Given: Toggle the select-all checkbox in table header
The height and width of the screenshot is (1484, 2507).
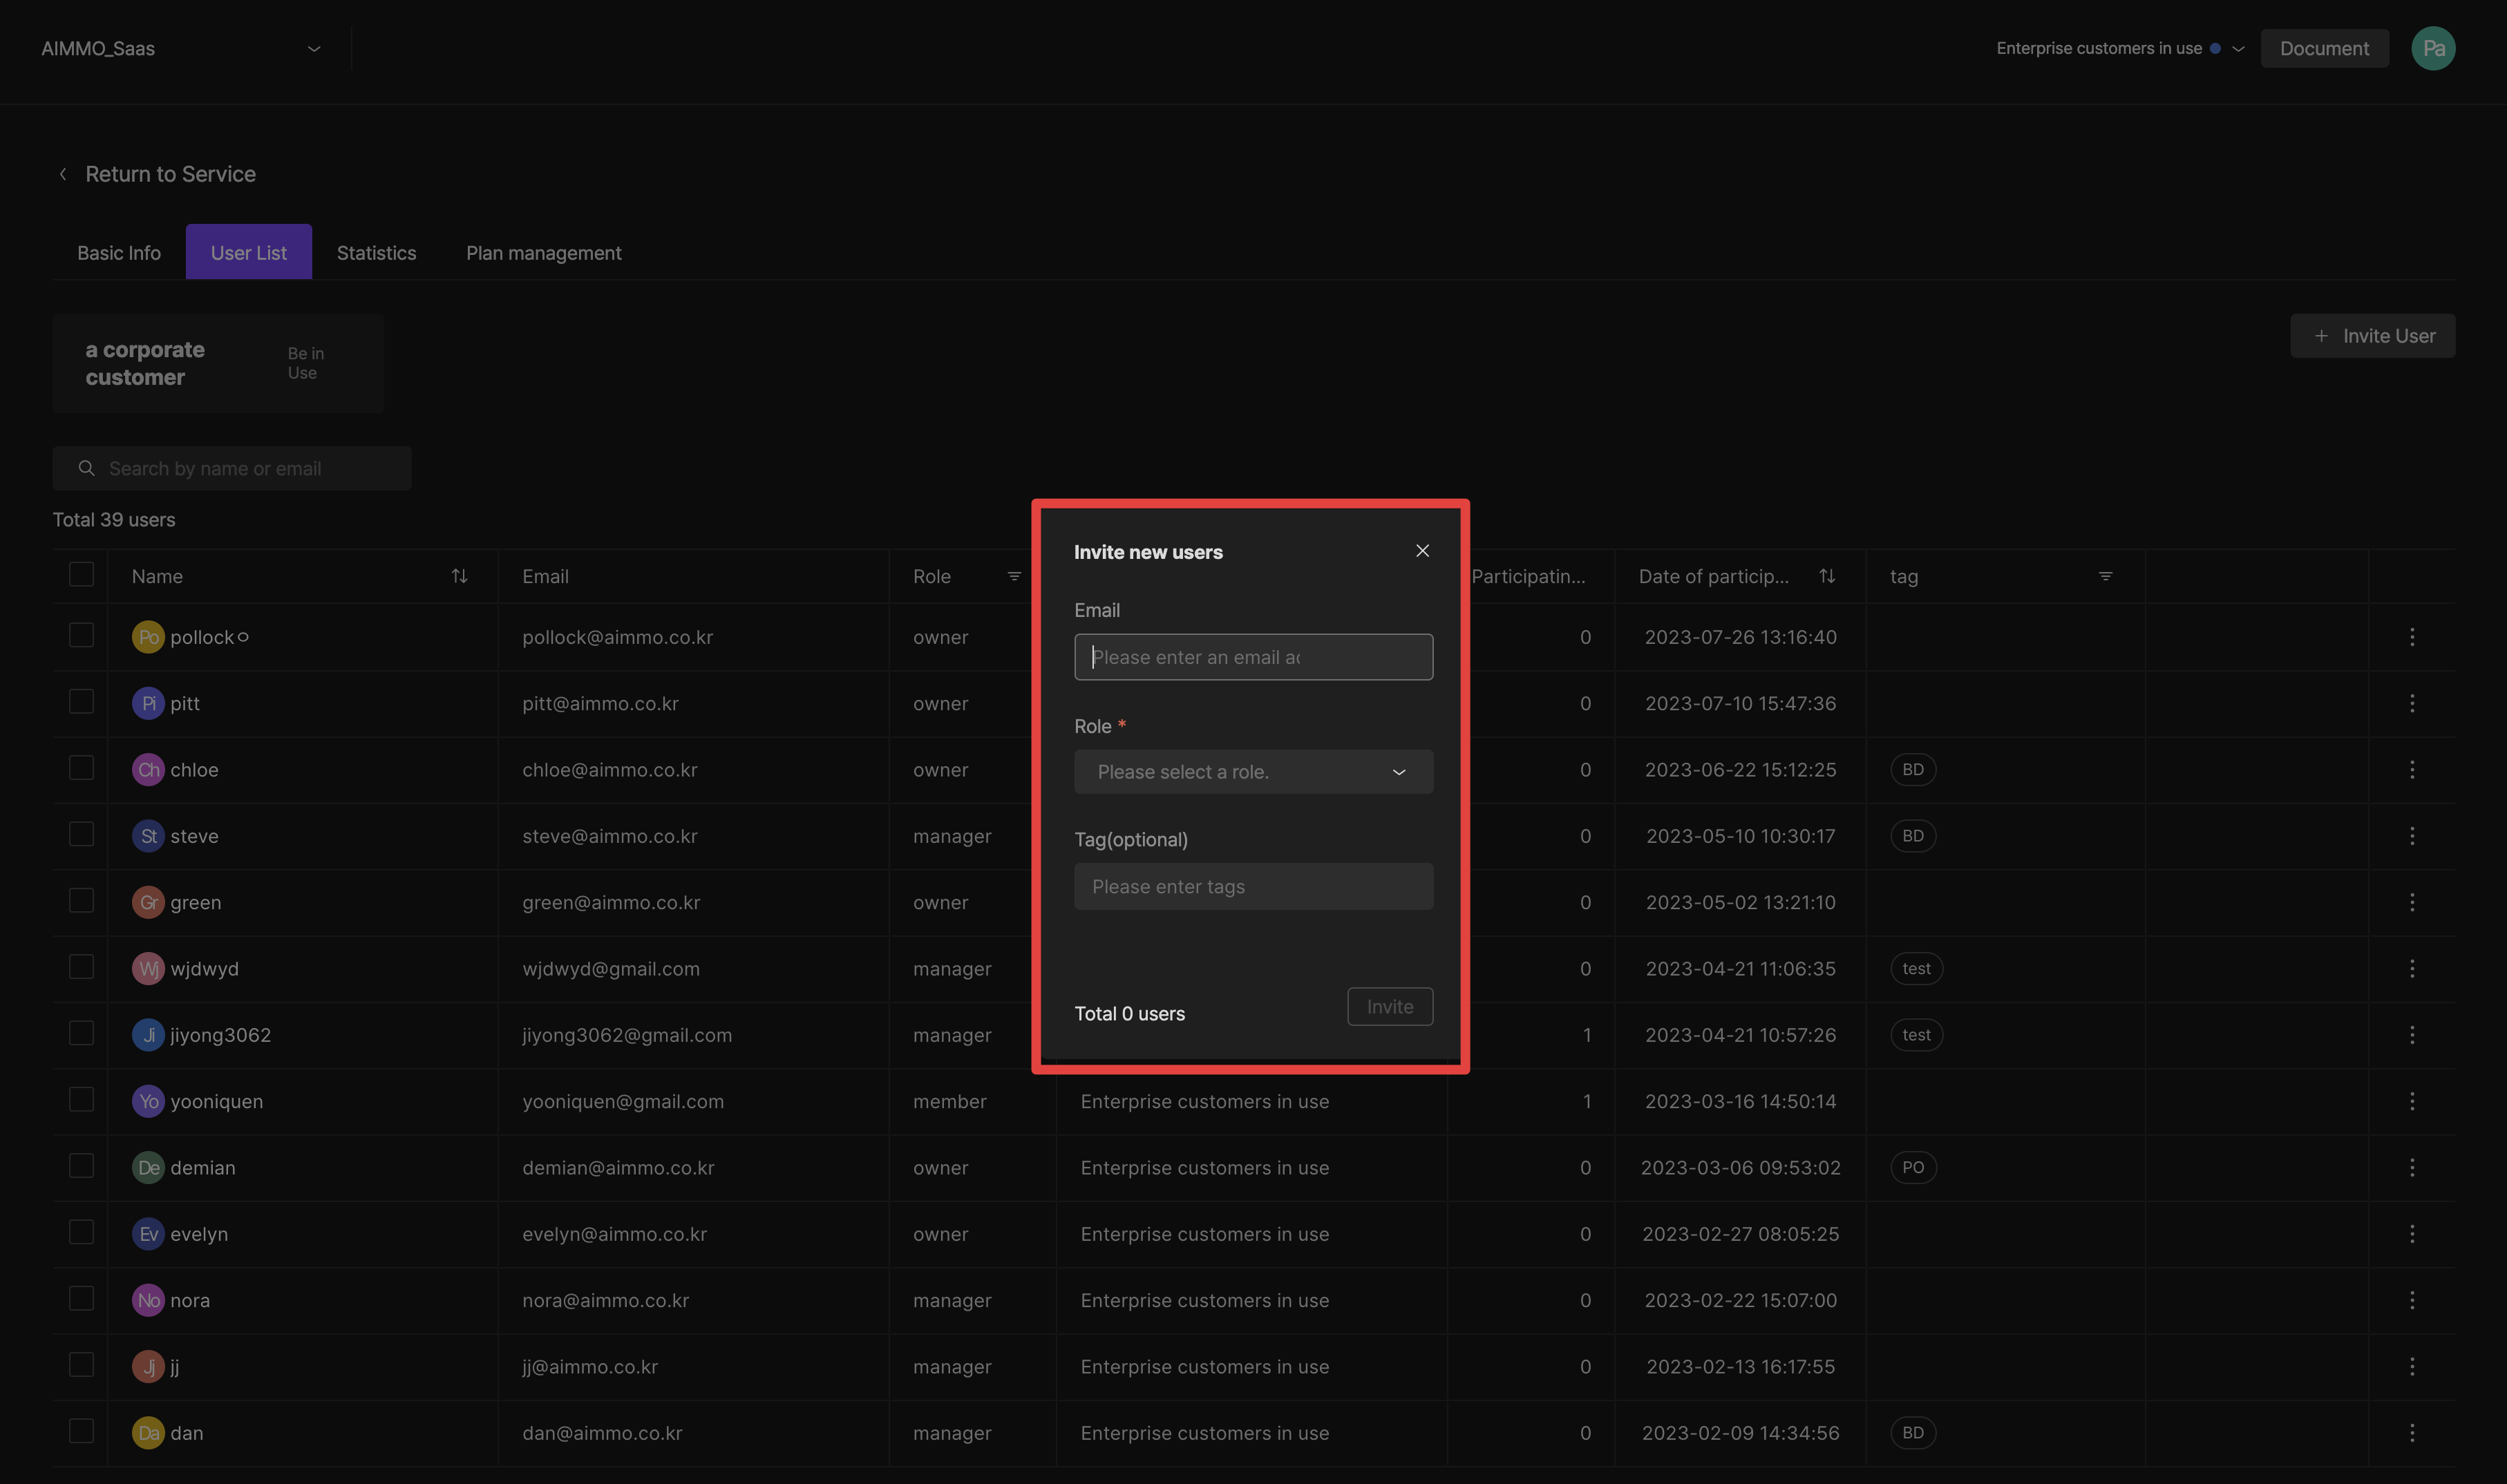Looking at the screenshot, I should pyautogui.click(x=81, y=574).
